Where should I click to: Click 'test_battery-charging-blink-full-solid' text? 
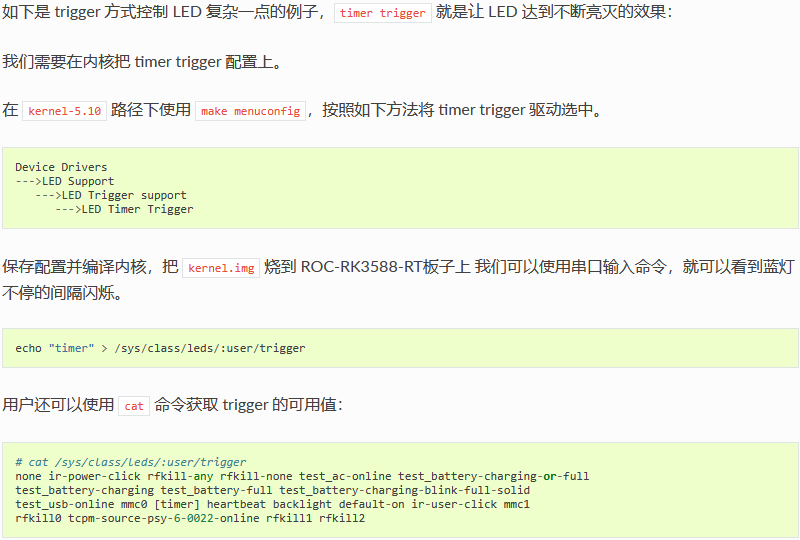(x=405, y=490)
